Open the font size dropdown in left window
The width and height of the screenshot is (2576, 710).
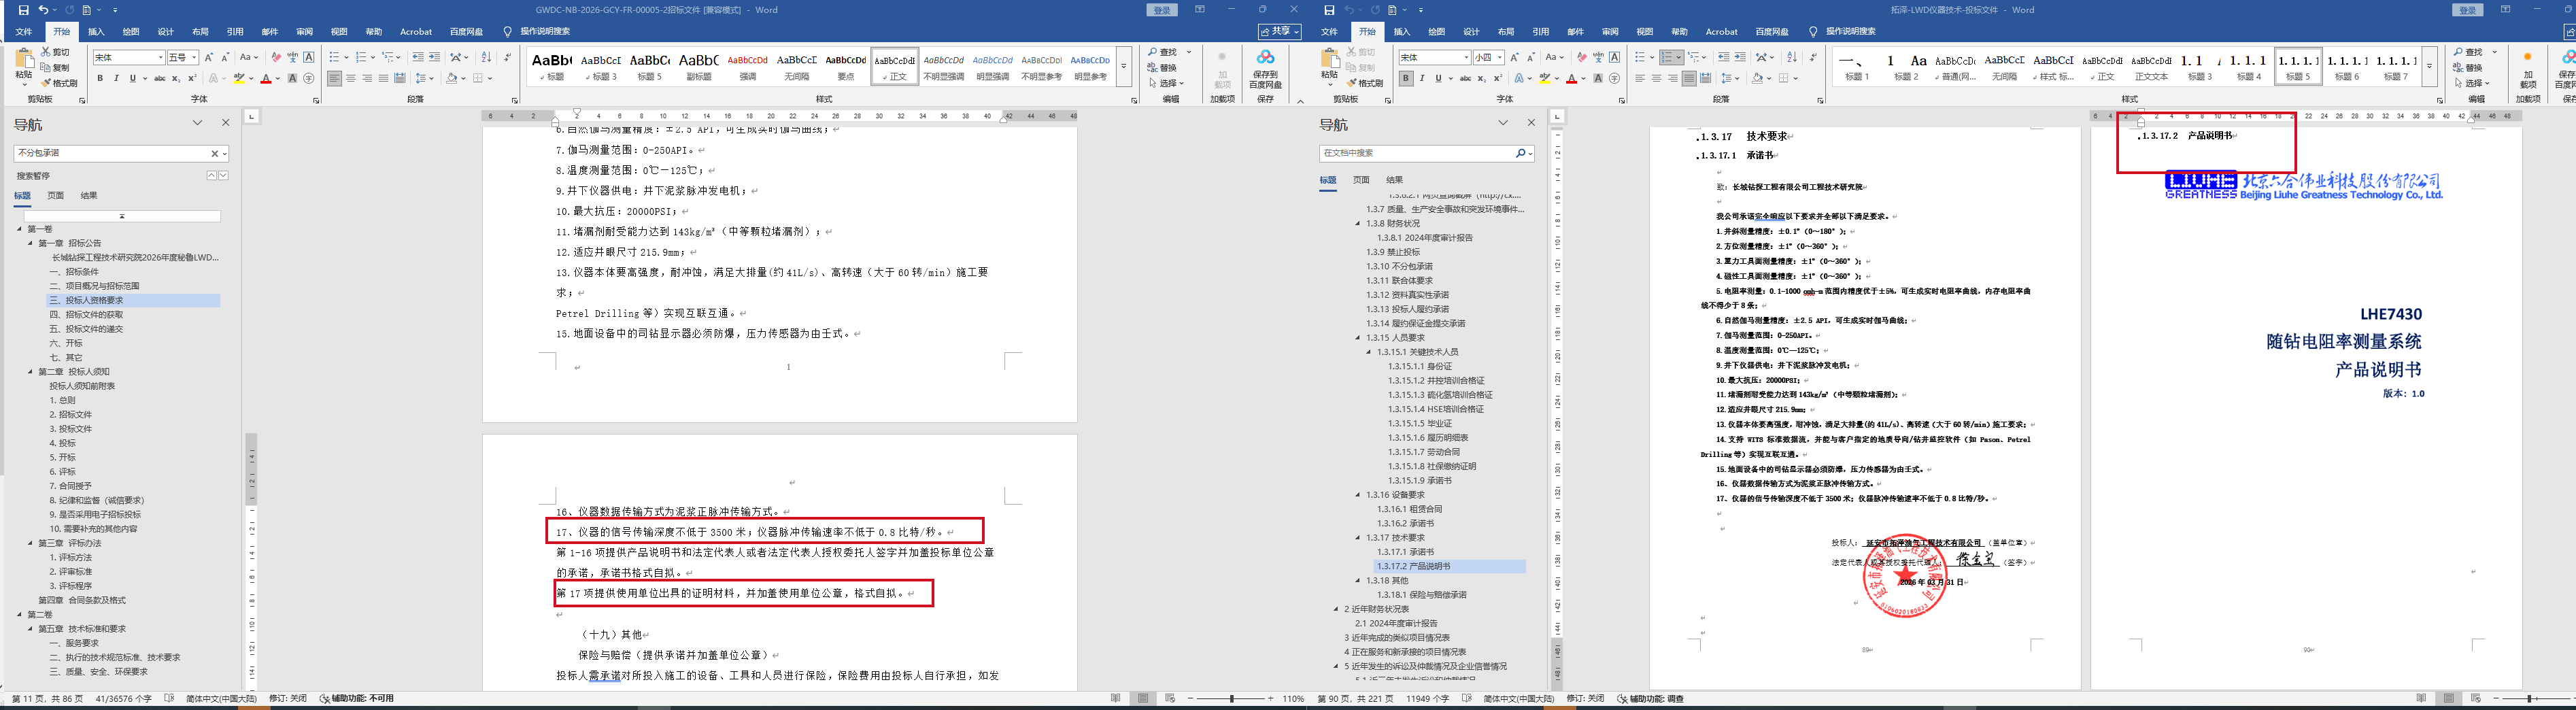[x=194, y=58]
